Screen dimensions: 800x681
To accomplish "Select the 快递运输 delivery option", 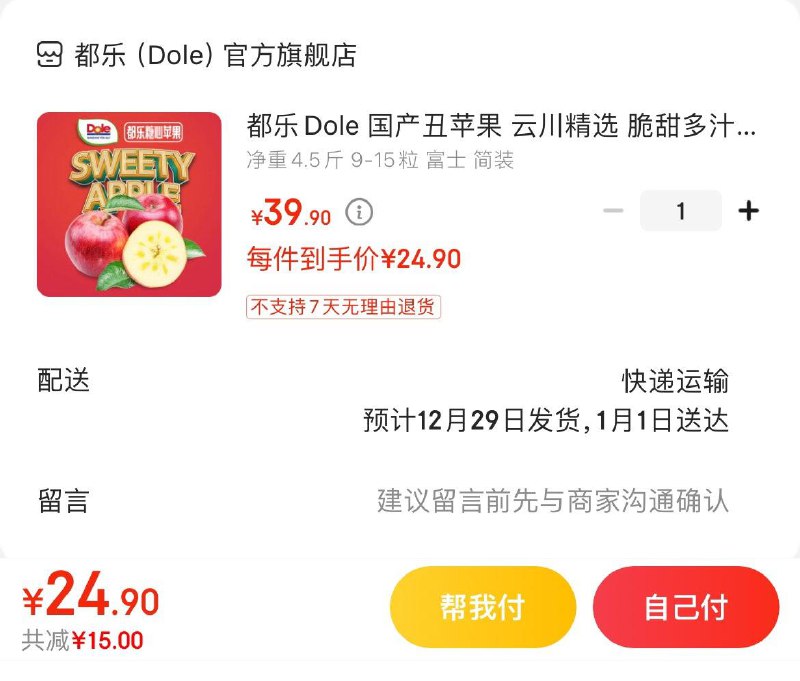I will pos(675,381).
